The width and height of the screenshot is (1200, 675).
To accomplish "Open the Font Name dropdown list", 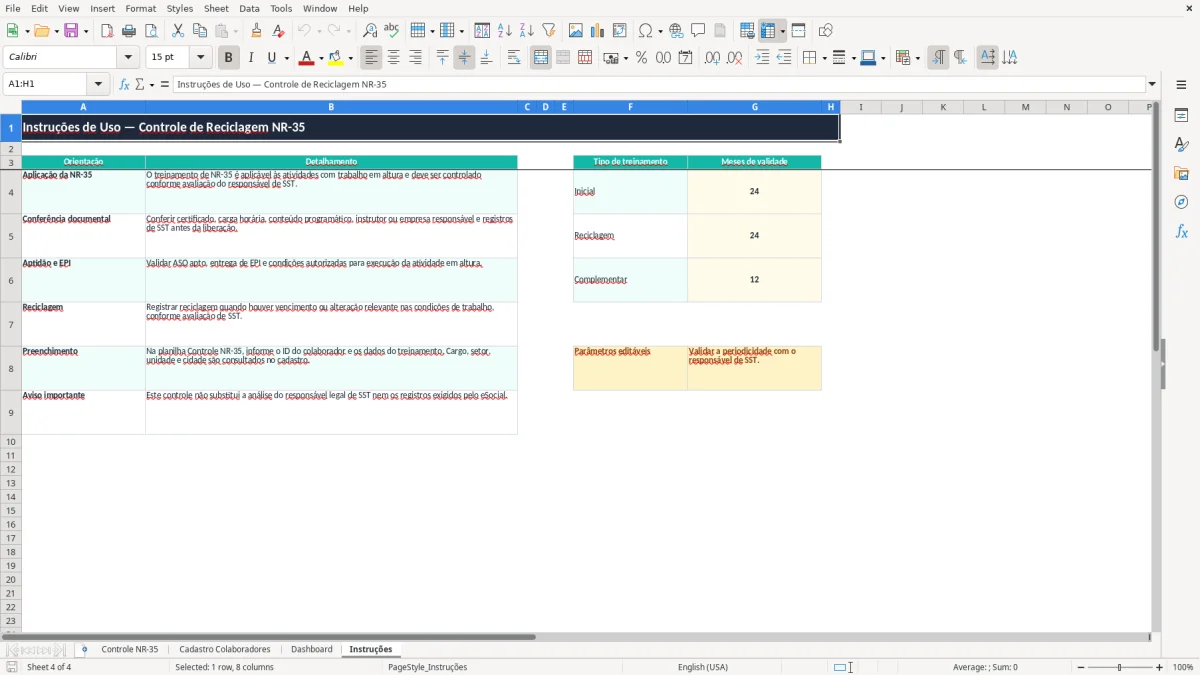I will 128,58.
